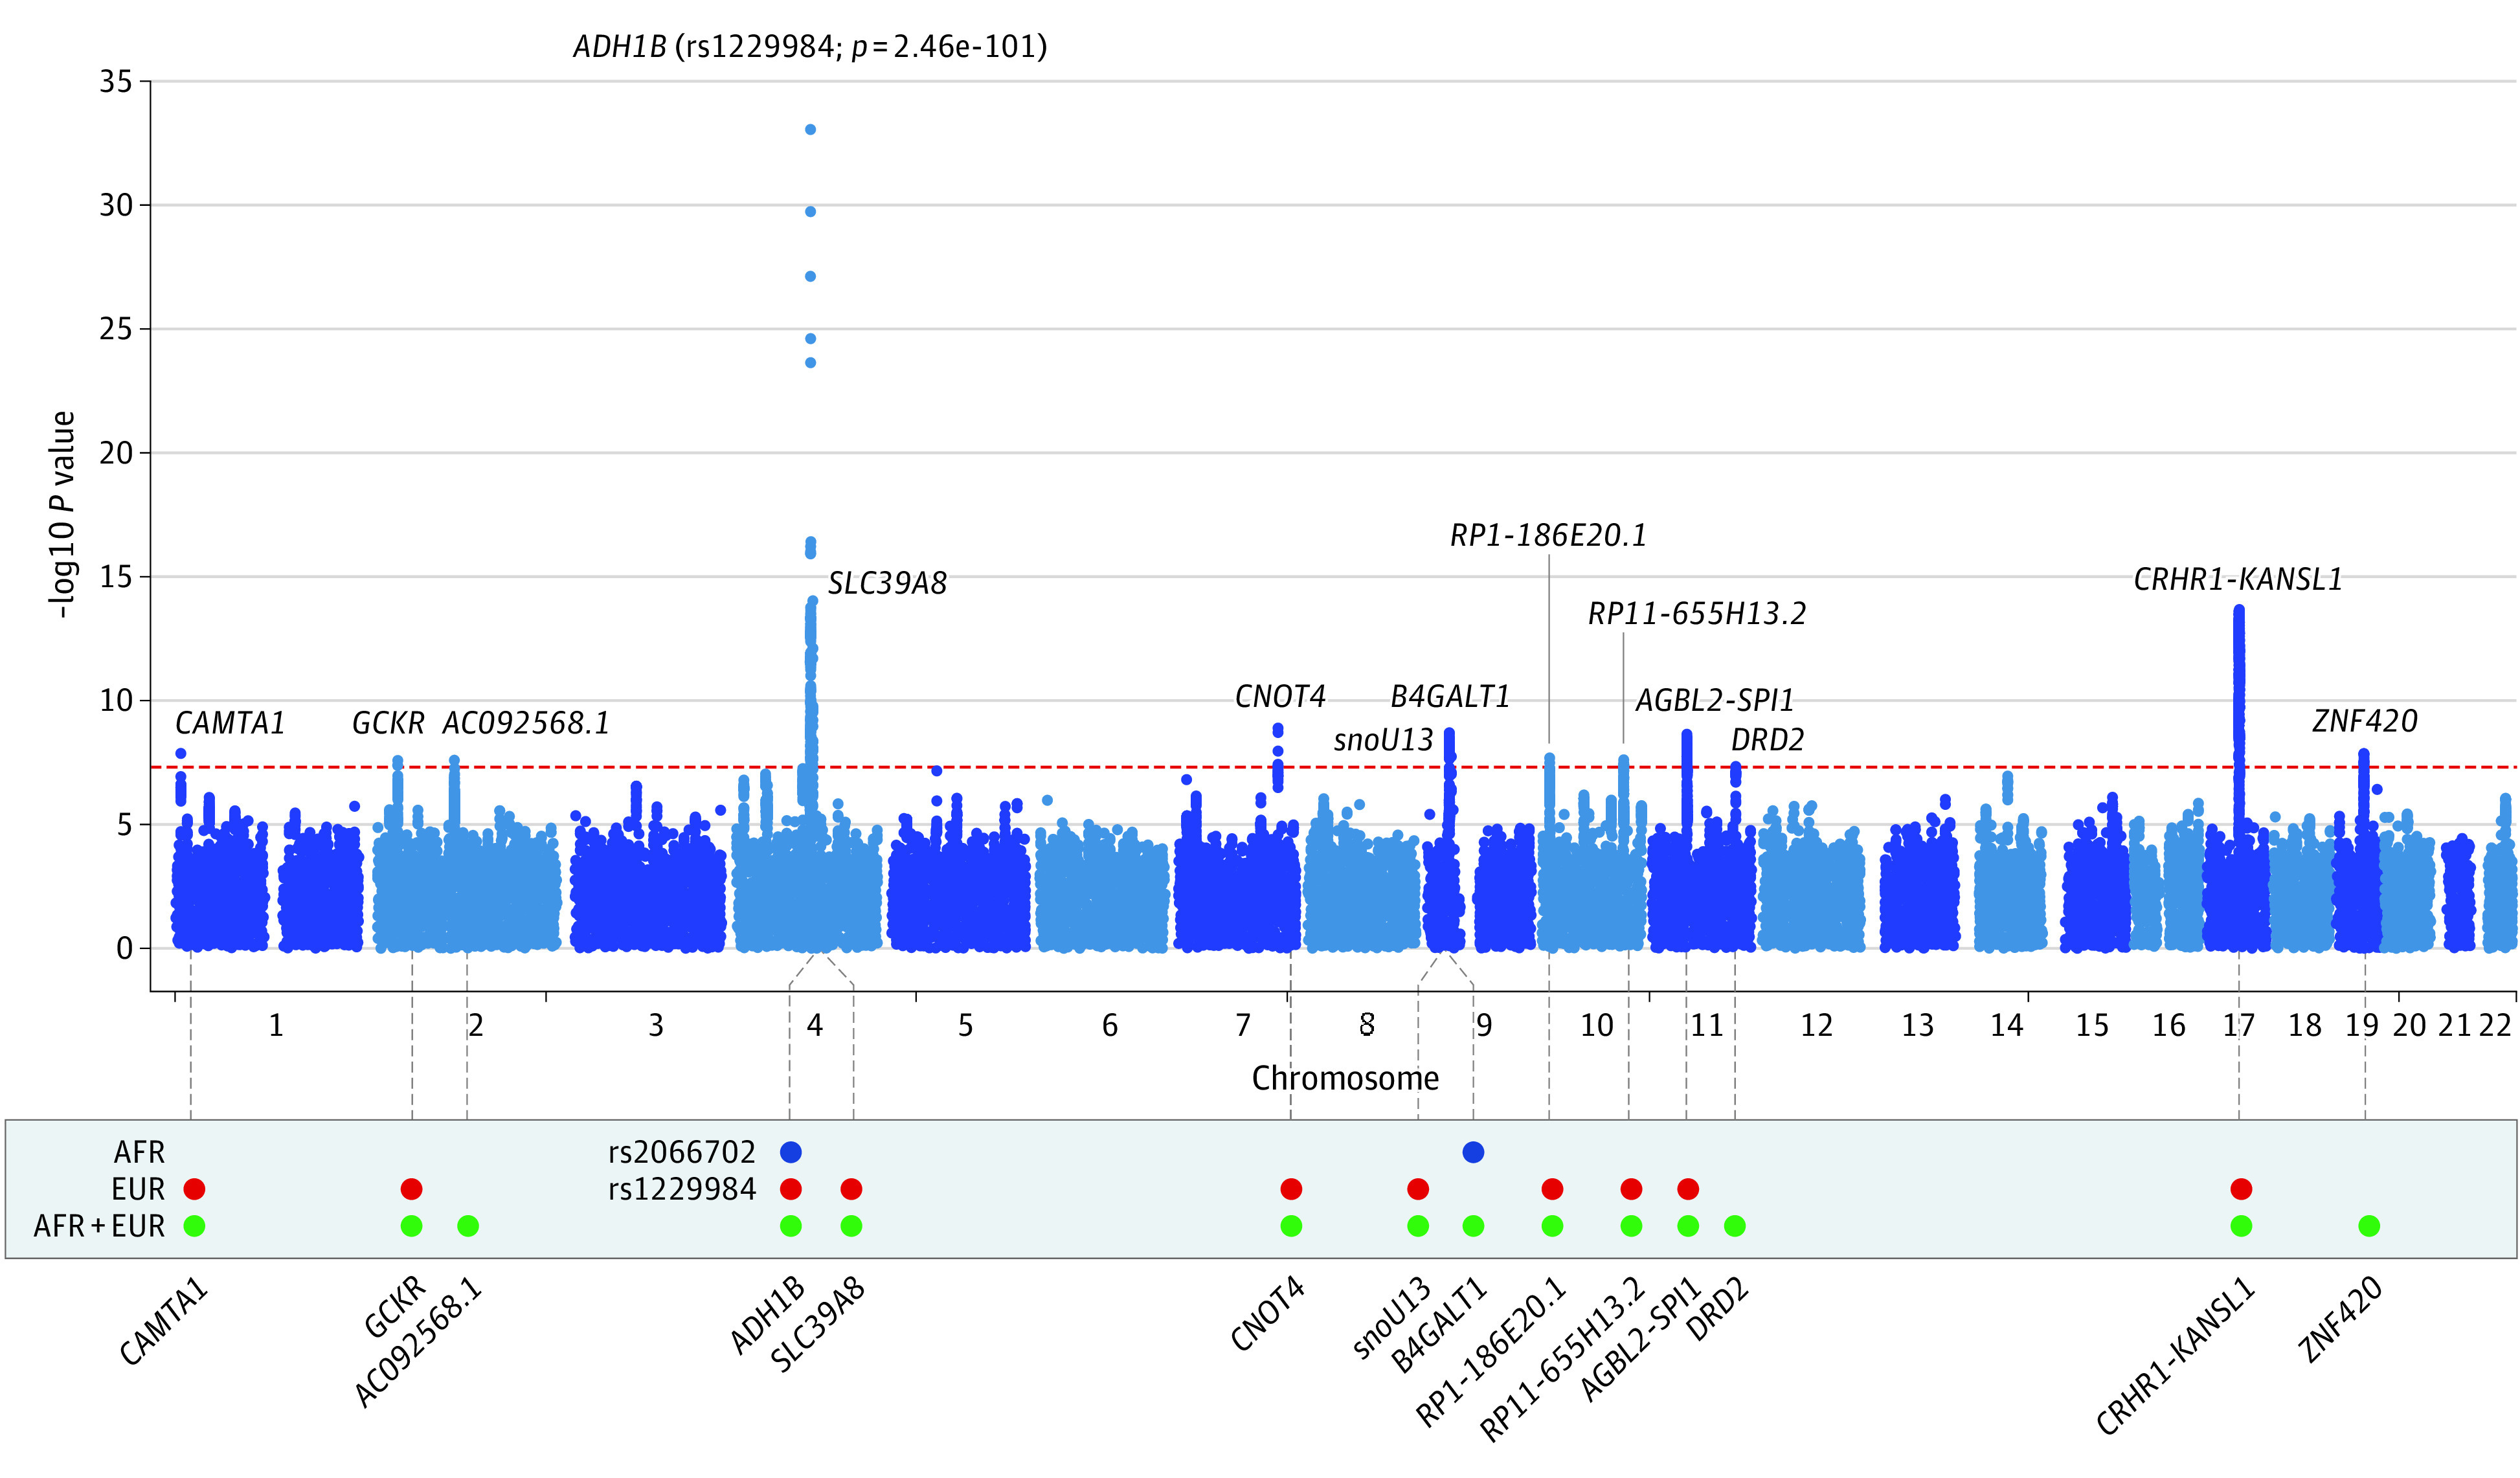2520x1478 pixels.
Task: Click the rs1229984 label in the panel
Action: click(x=682, y=1189)
